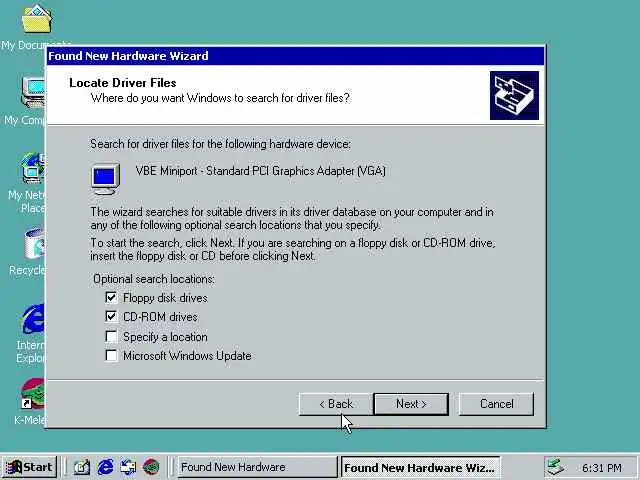Launch Outlook Express from quick launch
Viewport: 640px width, 480px height.
(128, 467)
